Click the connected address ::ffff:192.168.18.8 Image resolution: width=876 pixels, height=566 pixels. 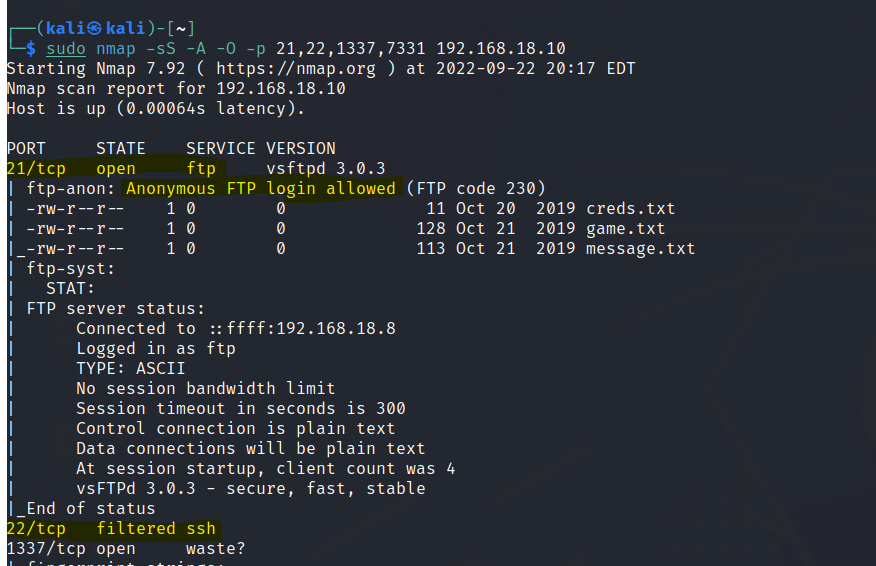pyautogui.click(x=302, y=329)
